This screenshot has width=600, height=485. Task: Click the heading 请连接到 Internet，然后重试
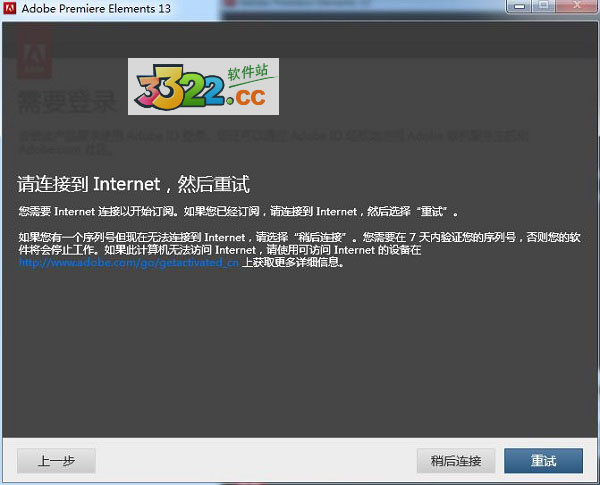[134, 184]
